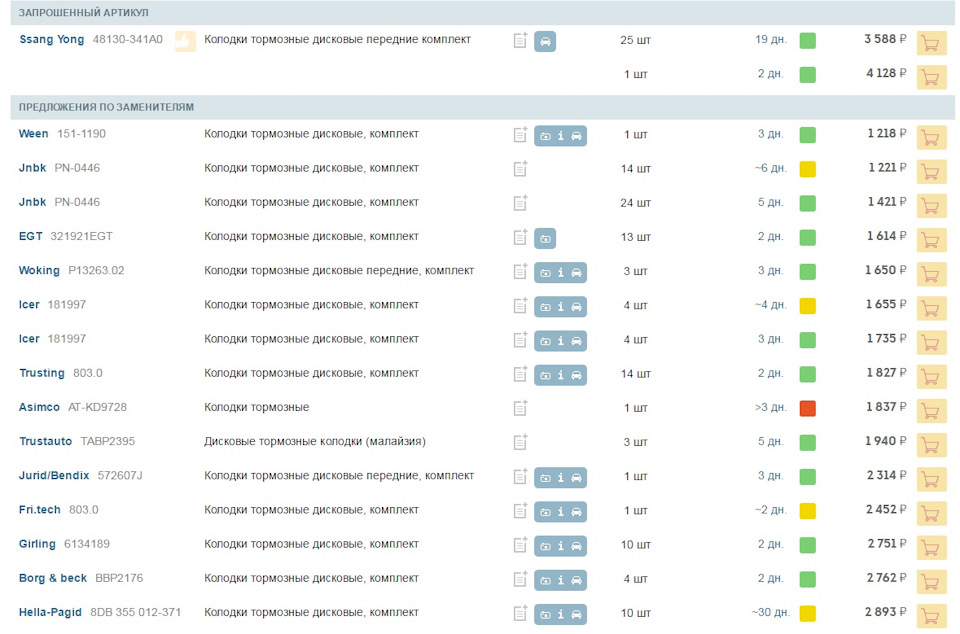Click the Trusting brand link
This screenshot has width=960, height=634.
pos(42,373)
